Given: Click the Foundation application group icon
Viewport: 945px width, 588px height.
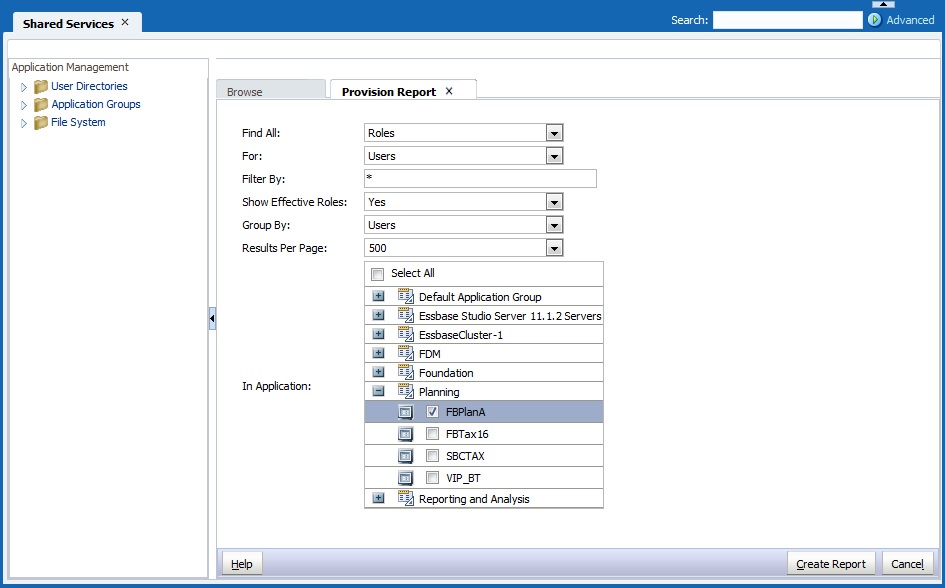Looking at the screenshot, I should coord(405,370).
